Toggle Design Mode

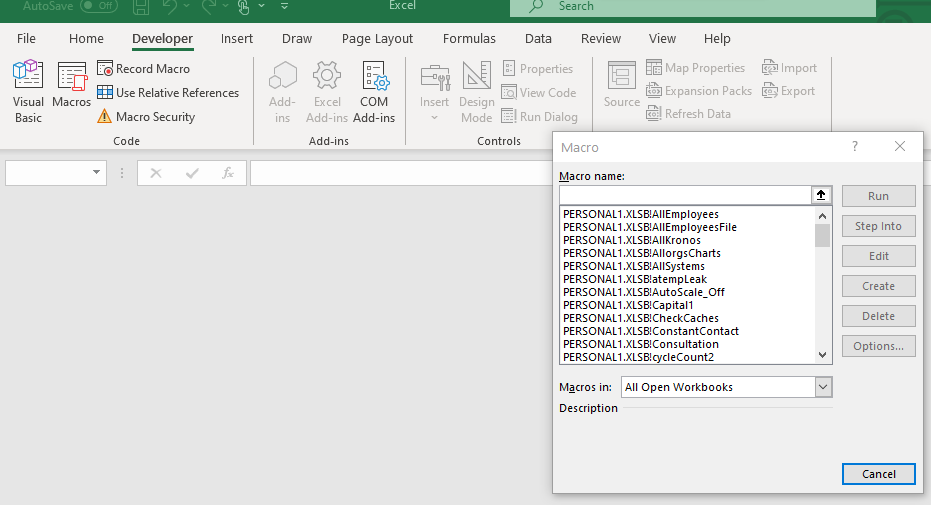477,92
